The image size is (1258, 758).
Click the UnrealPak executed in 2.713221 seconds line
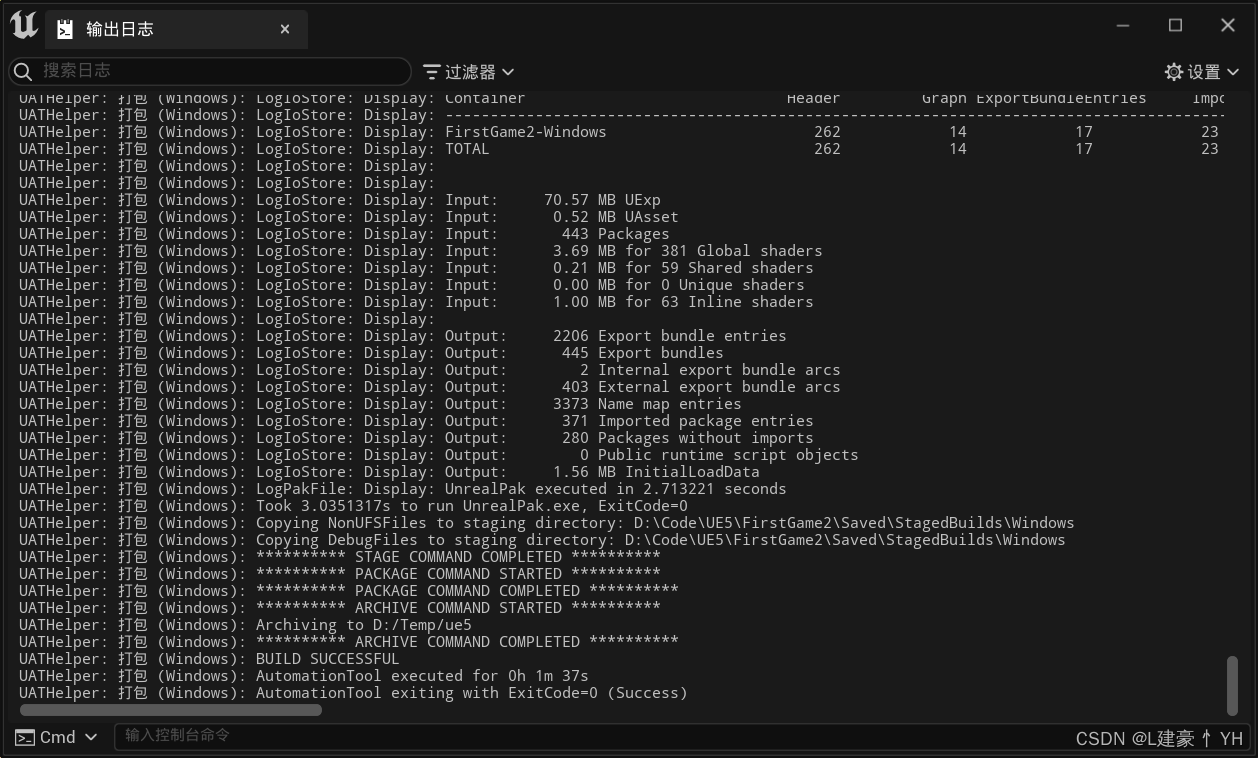point(403,489)
